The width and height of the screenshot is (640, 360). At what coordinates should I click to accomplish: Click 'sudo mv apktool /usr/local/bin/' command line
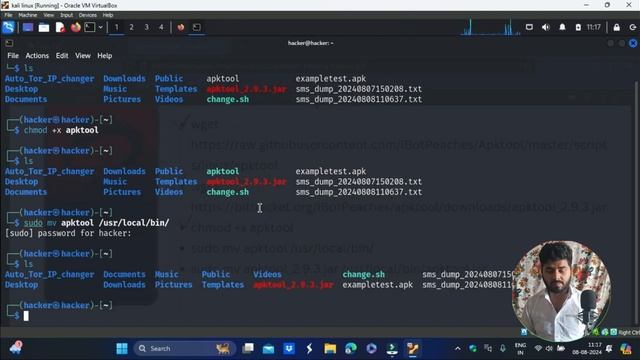(x=97, y=223)
